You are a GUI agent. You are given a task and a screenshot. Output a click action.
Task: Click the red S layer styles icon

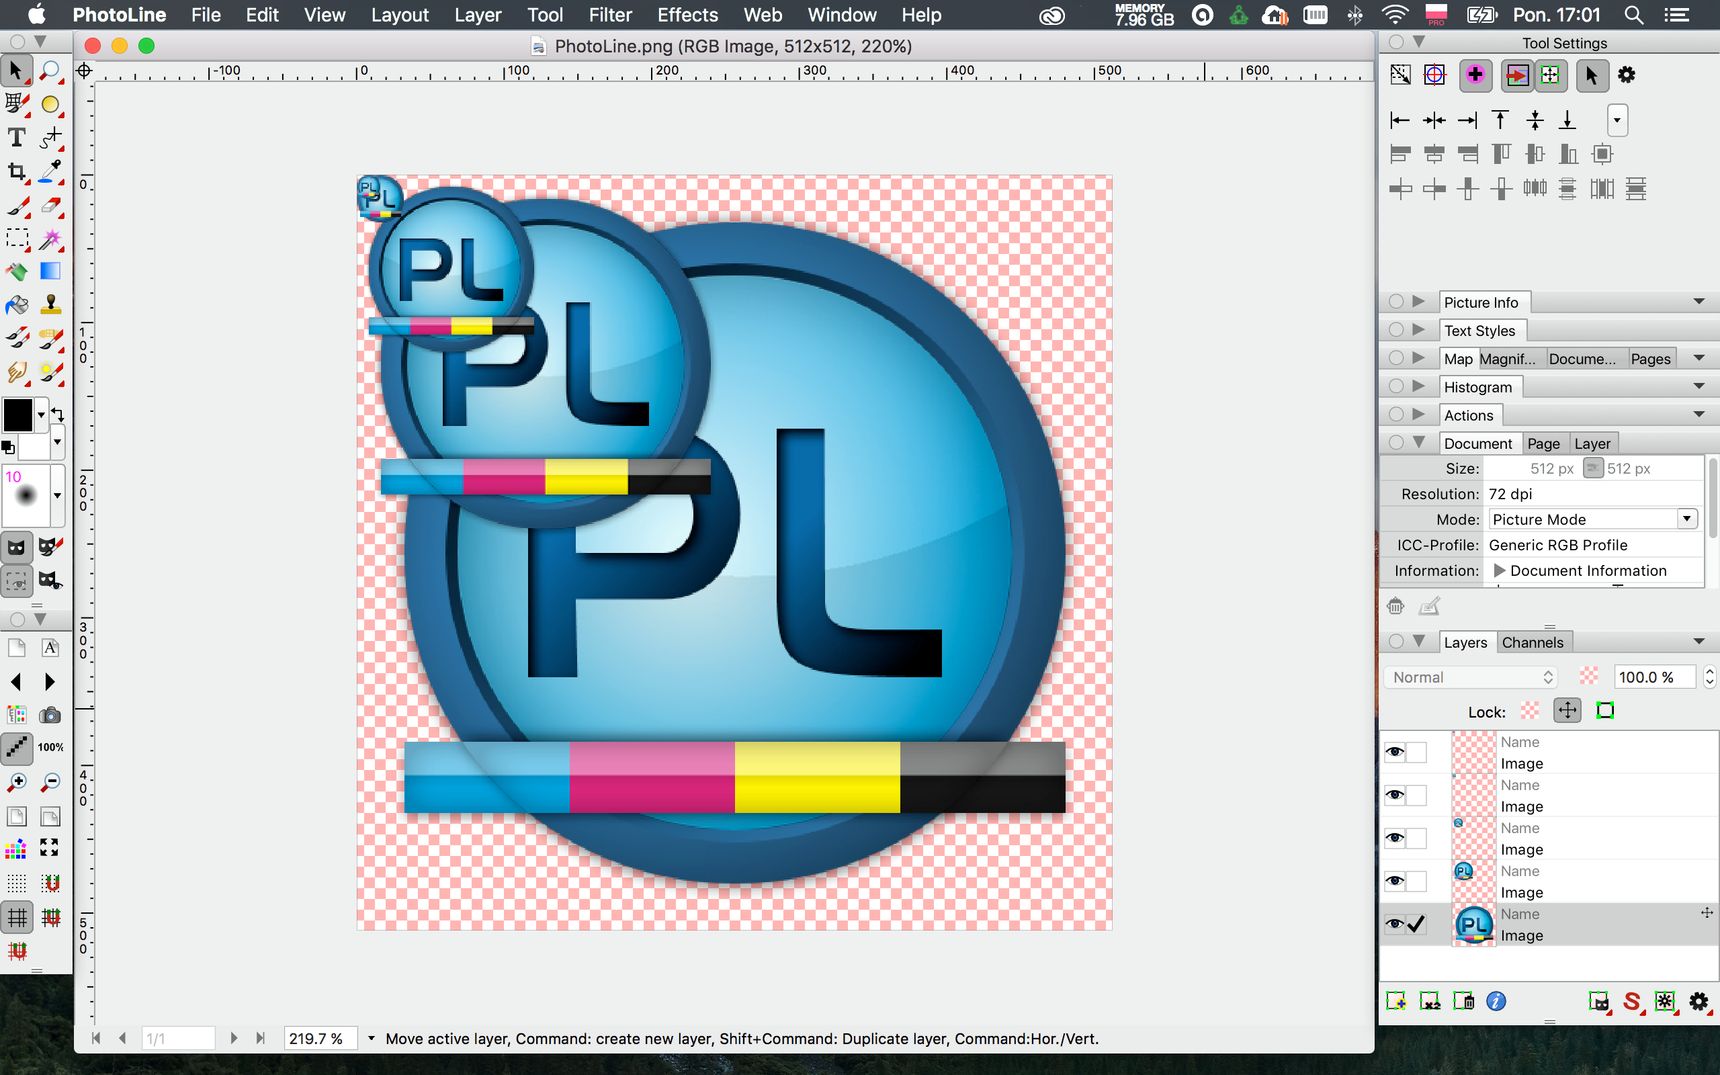(1632, 1001)
